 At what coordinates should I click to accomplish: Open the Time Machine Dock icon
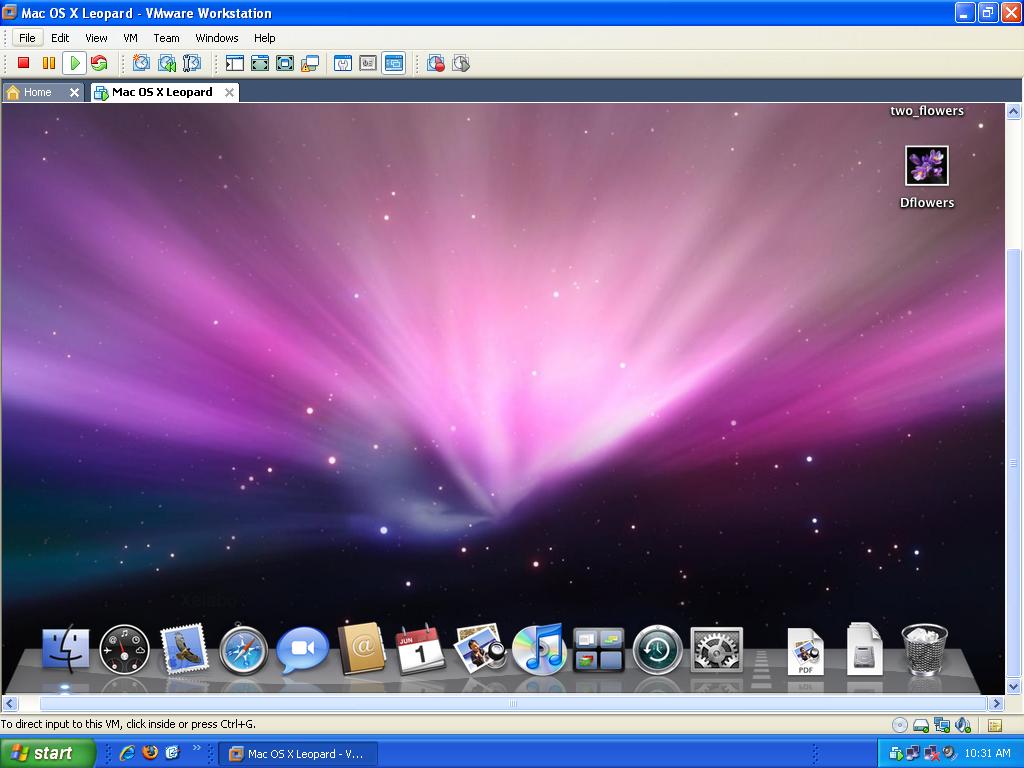click(657, 650)
